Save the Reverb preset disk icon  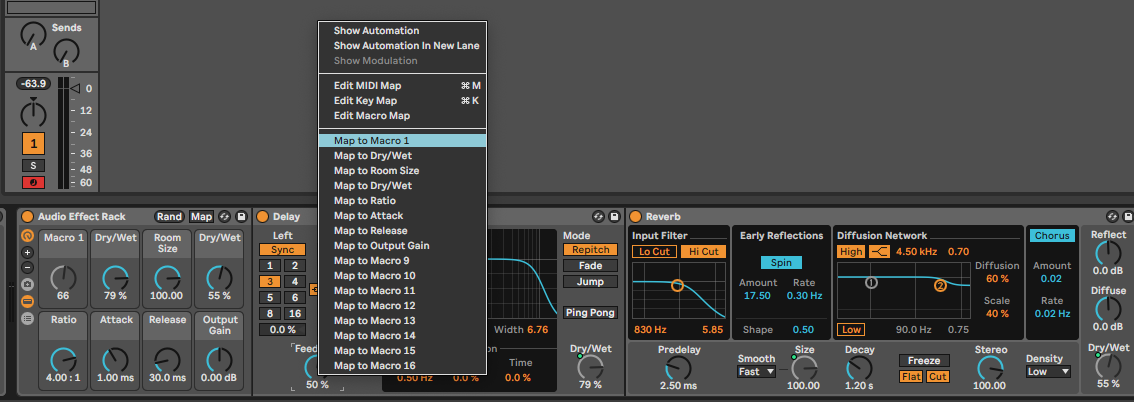click(1128, 216)
